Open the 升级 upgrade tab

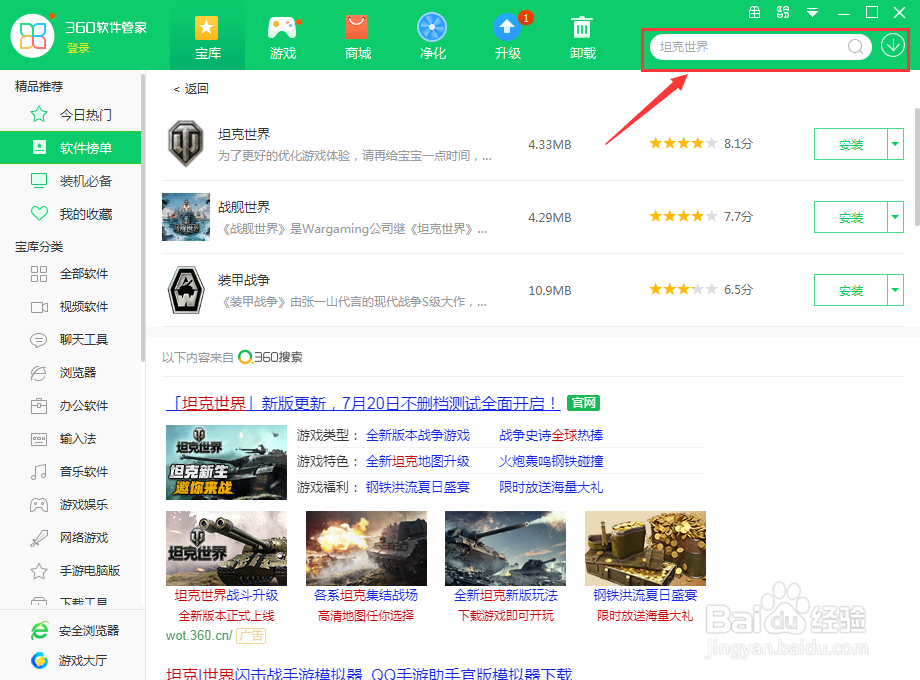tap(508, 38)
